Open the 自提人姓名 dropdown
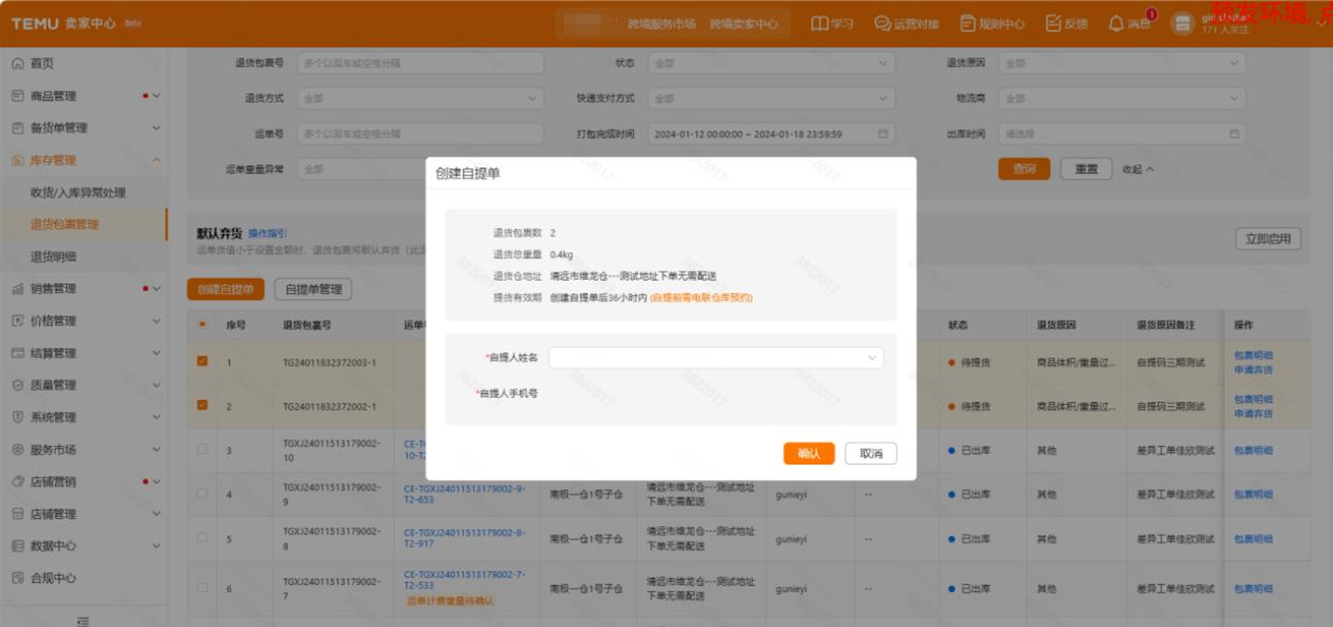Image resolution: width=1333 pixels, height=627 pixels. 715,357
